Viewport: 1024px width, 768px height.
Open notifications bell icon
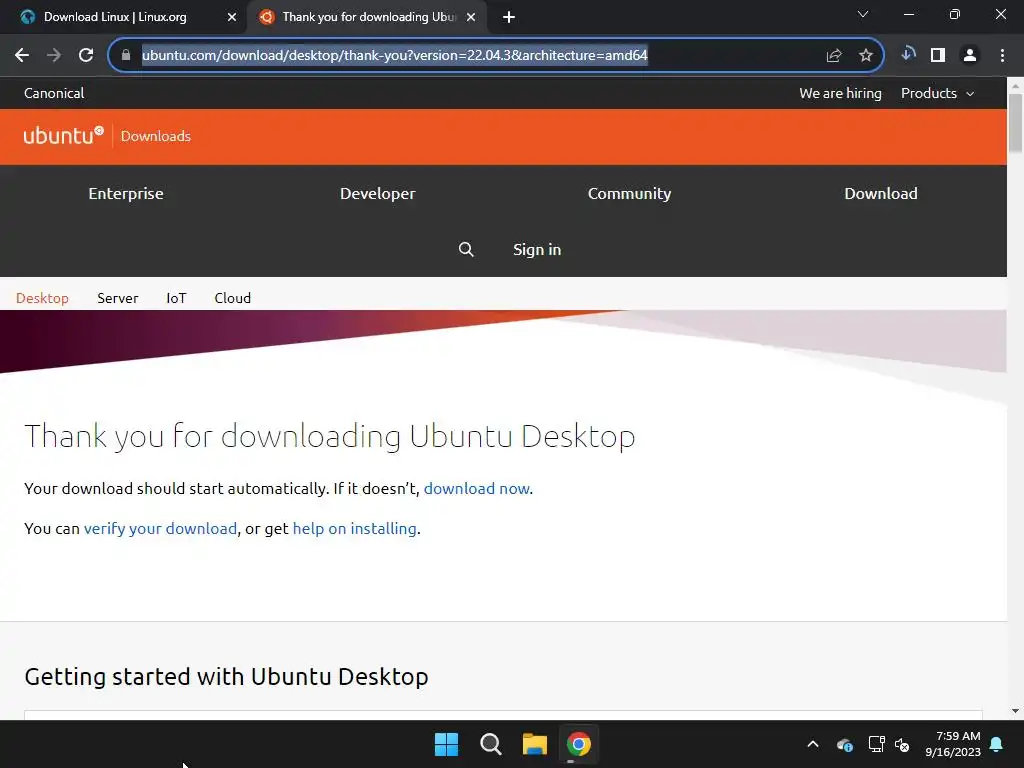coord(997,744)
